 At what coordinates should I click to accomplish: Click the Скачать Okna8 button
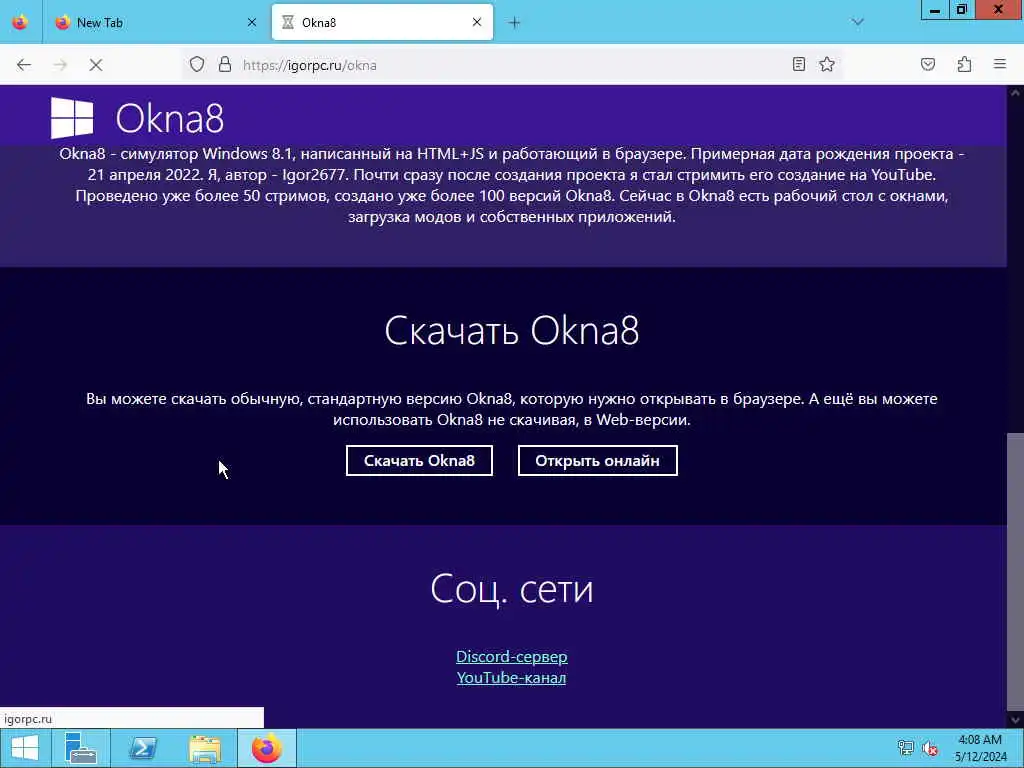419,460
